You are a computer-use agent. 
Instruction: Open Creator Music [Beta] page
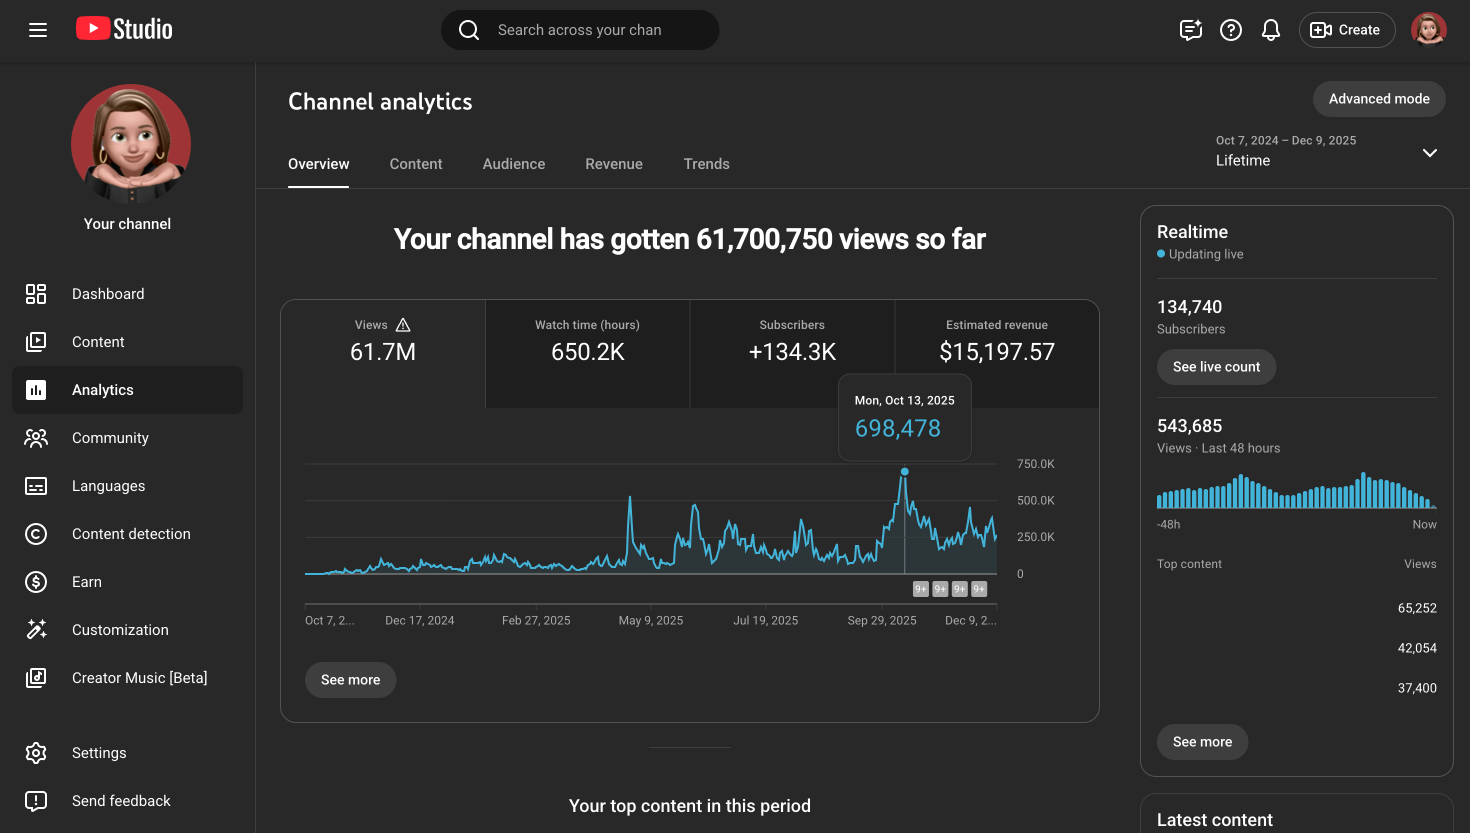click(x=139, y=678)
